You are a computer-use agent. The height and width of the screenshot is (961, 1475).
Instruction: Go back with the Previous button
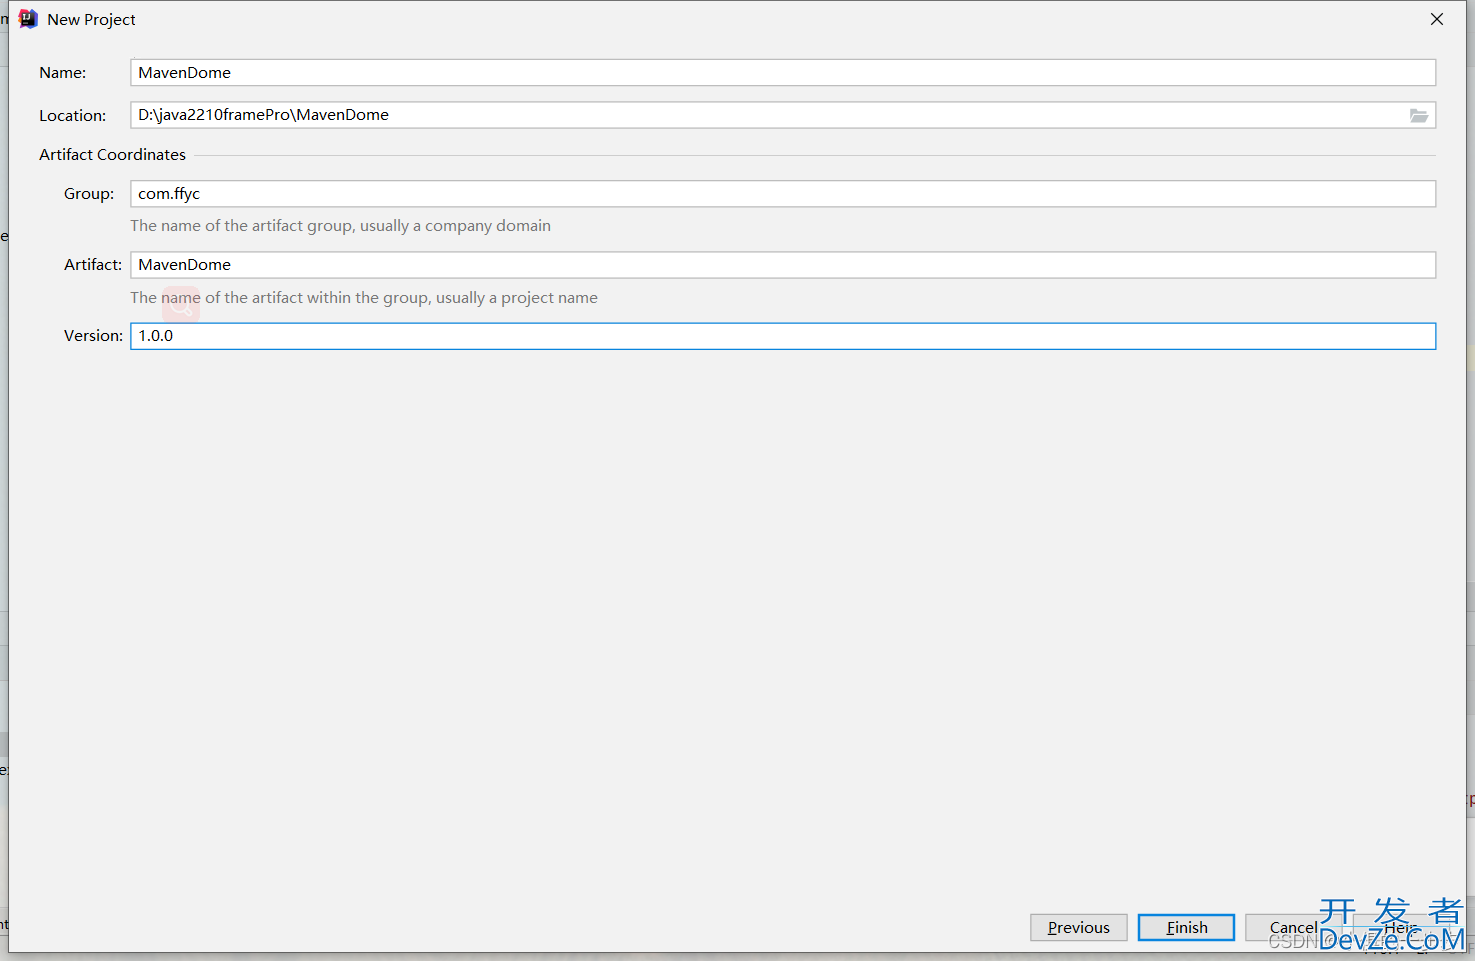coord(1078,928)
